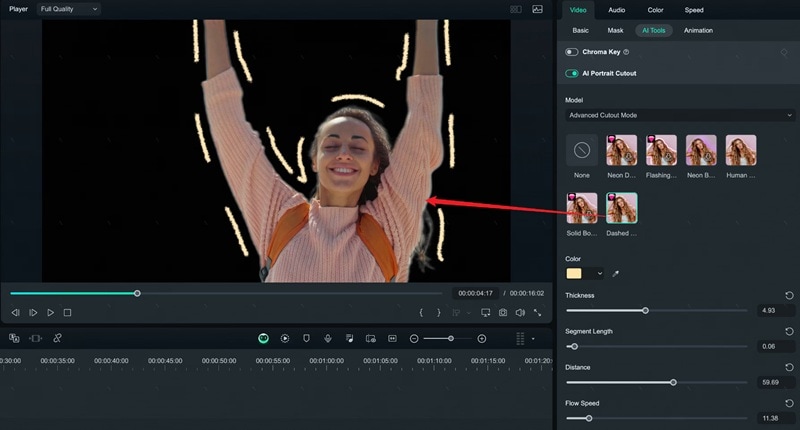
Task: Switch to the Speed tab
Action: point(694,10)
